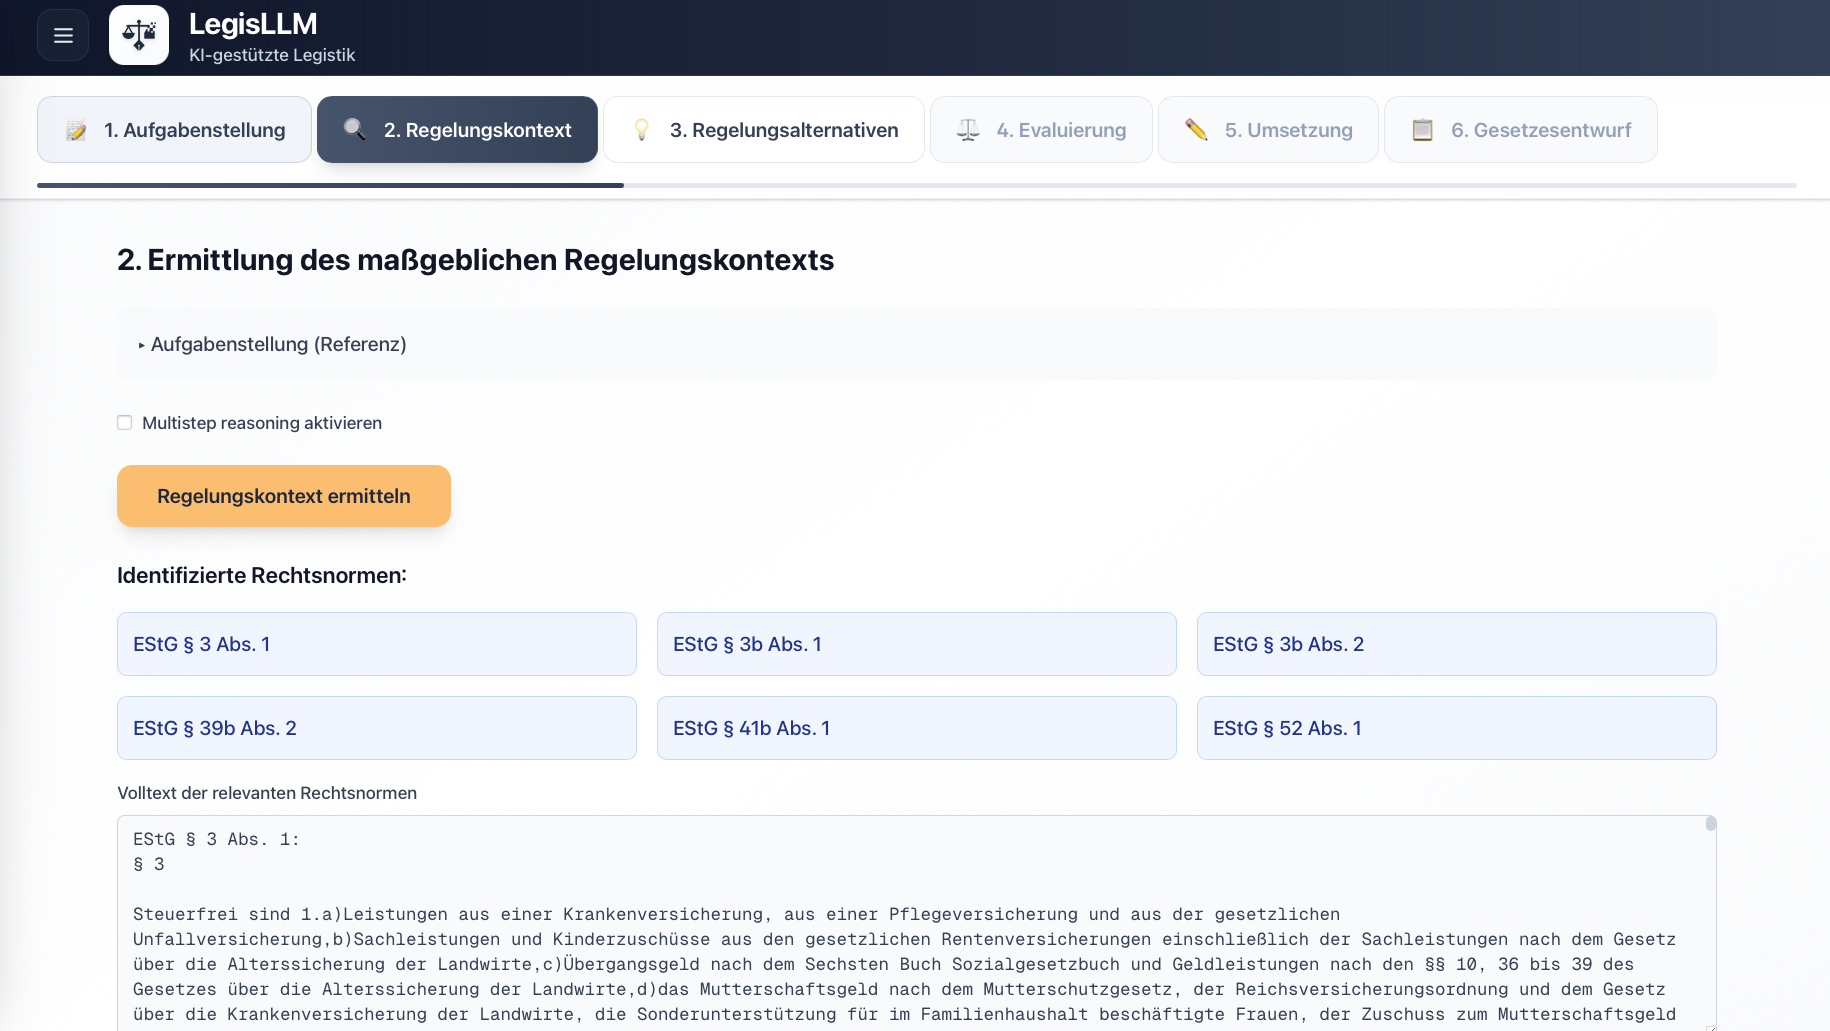Screen dimensions: 1830x1031
Task: Expand the Aufgabenstellung (Referenz) section
Action: point(278,344)
